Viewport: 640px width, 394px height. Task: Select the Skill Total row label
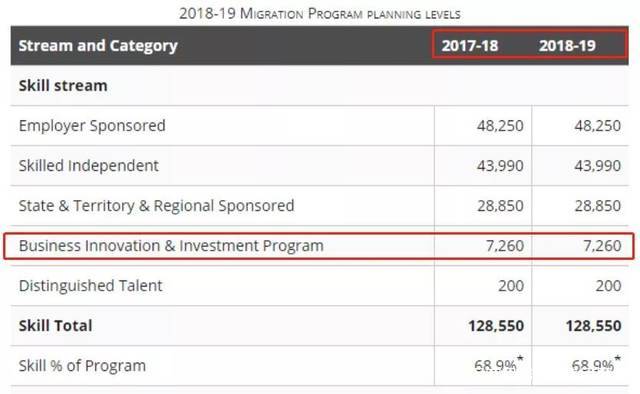pyautogui.click(x=56, y=326)
